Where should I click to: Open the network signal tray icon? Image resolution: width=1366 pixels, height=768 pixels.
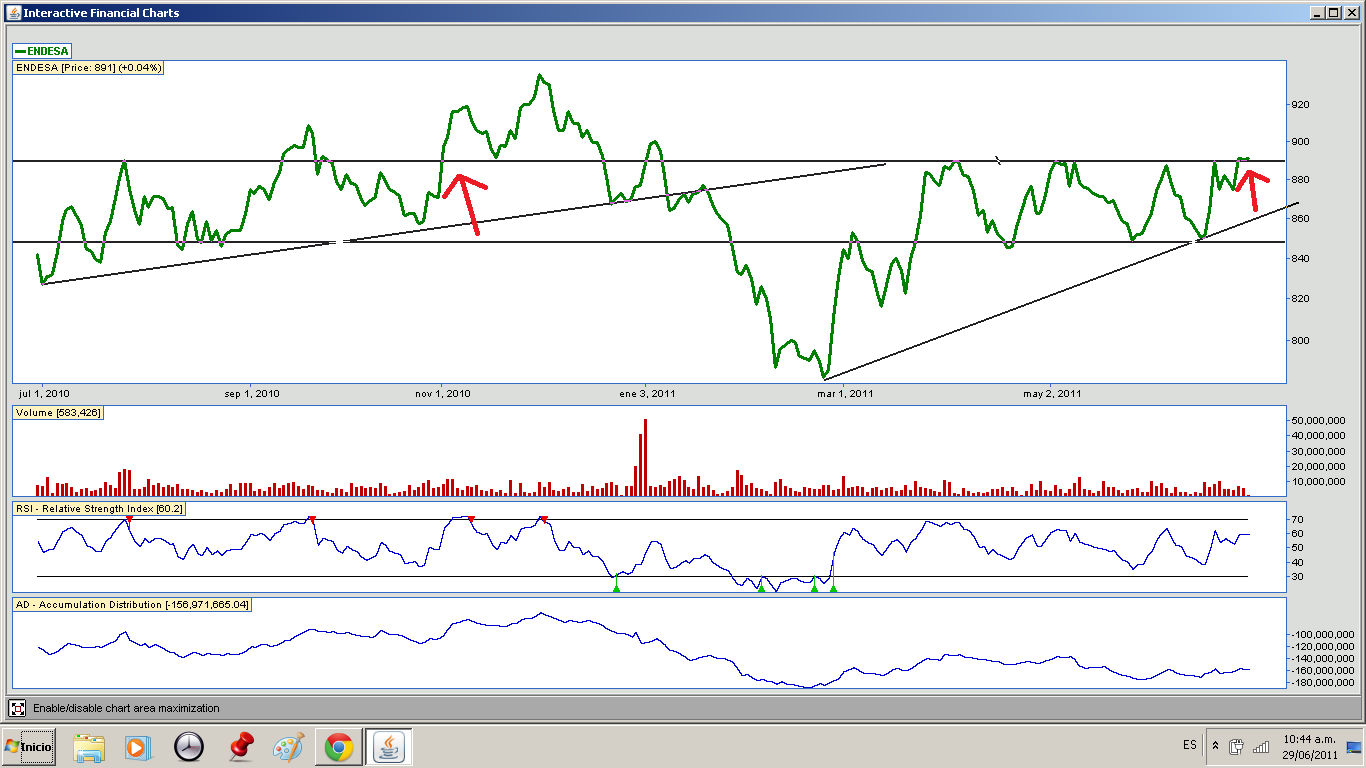1261,746
